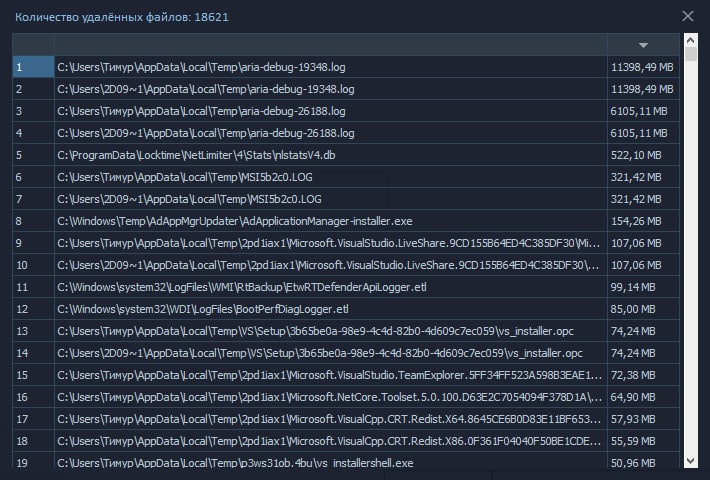The width and height of the screenshot is (710, 480).
Task: Click size 50,96 MB cell
Action: tap(643, 461)
